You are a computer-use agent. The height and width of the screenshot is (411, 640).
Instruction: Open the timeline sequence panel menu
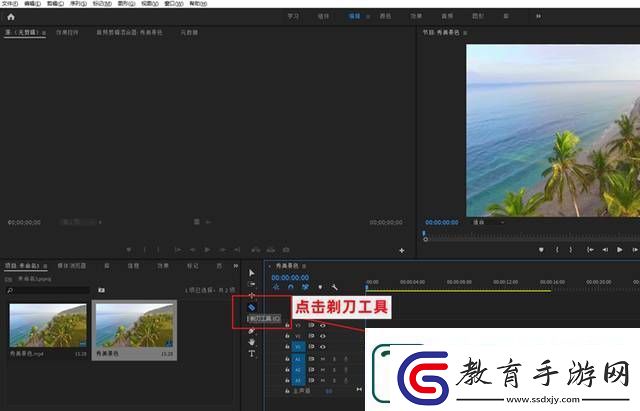[304, 266]
